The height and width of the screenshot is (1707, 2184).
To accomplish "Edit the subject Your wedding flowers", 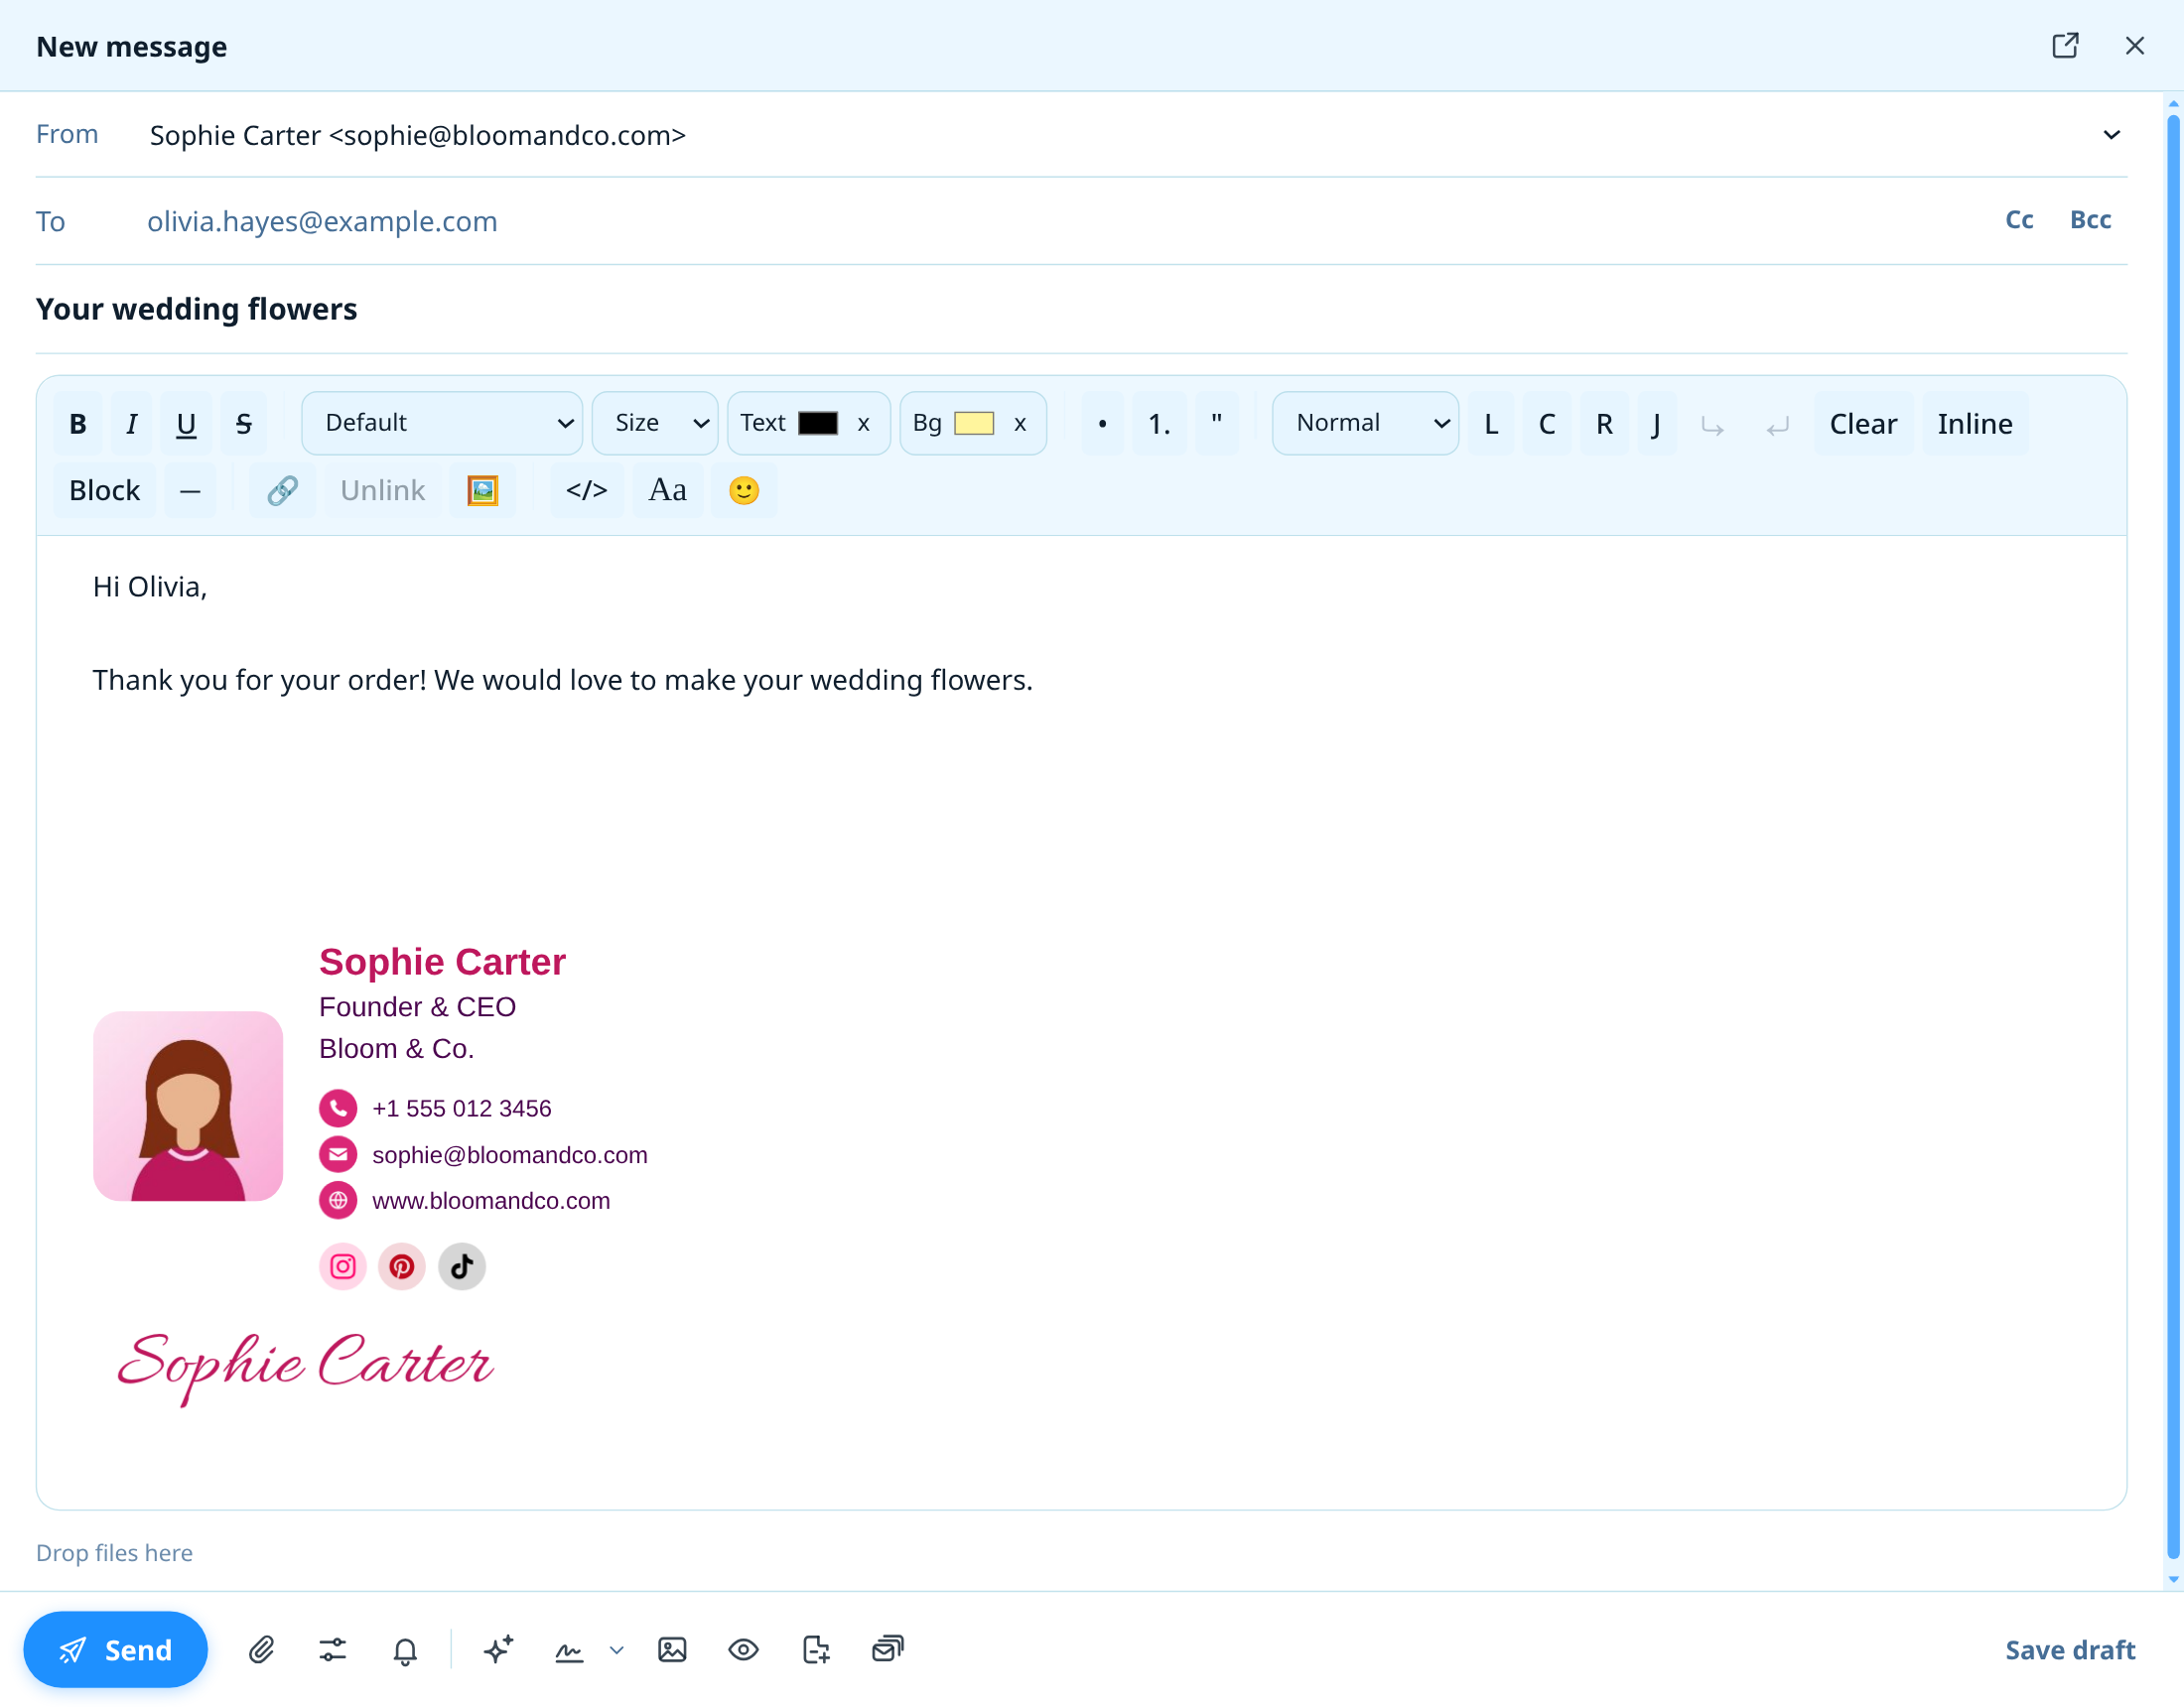I will pyautogui.click(x=1081, y=309).
